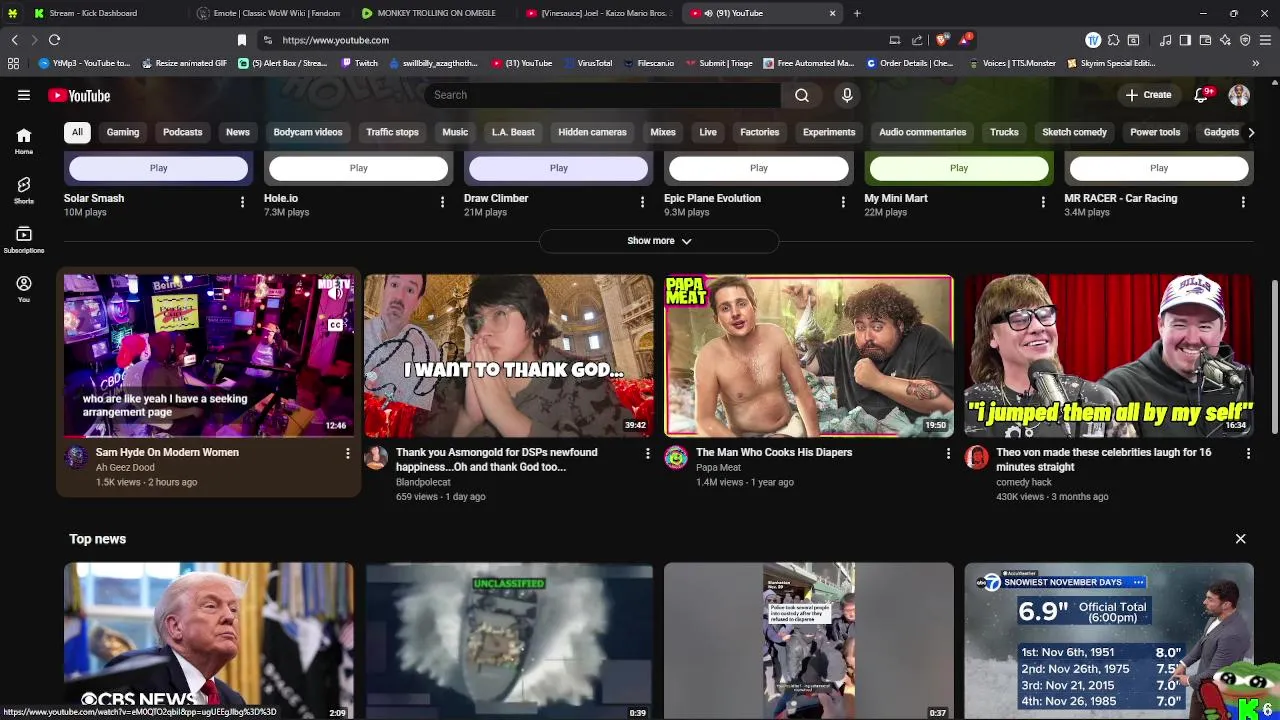Click the page vertical scrollbar
Viewport: 1280px width, 720px height.
[x=1274, y=355]
